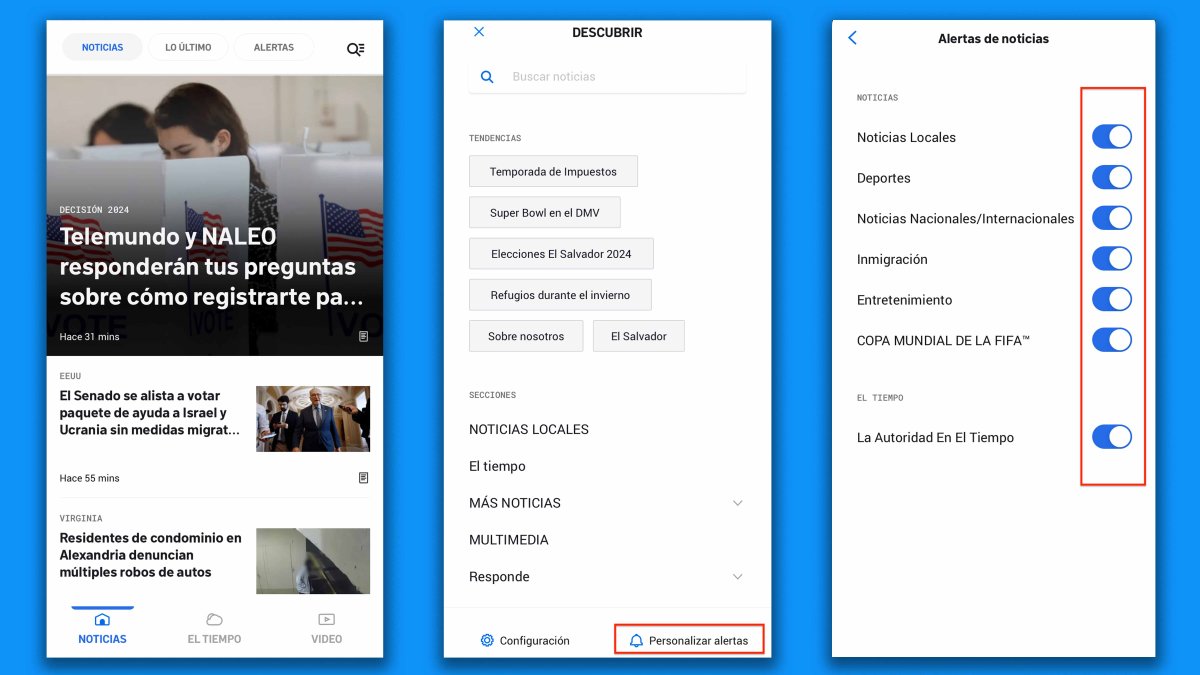Viewport: 1200px width, 675px height.
Task: Disable the Noticias Locales alert toggle
Action: pos(1111,136)
